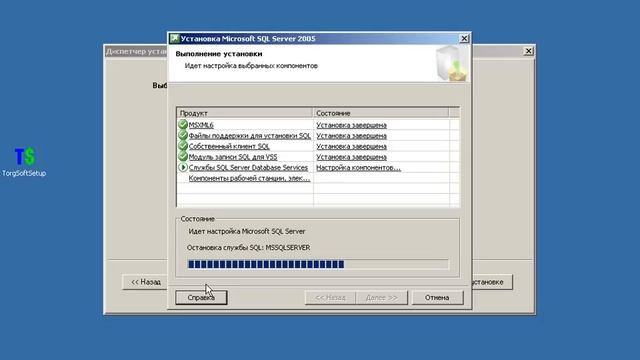Click the Выполнение установки heading
Viewport: 640px width, 360px height.
[x=219, y=54]
